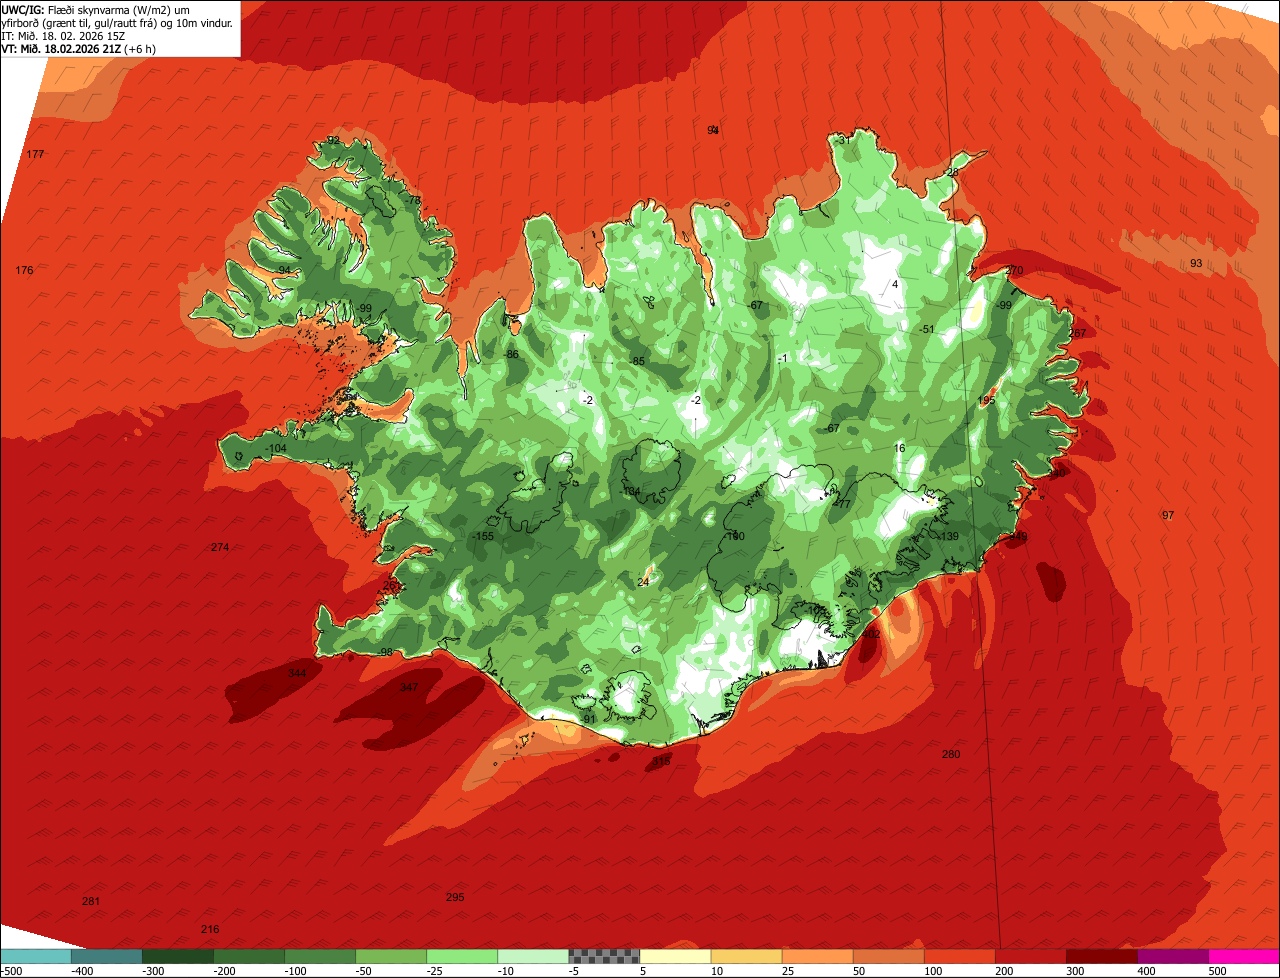Click the '-500' legend label

tap(12, 971)
